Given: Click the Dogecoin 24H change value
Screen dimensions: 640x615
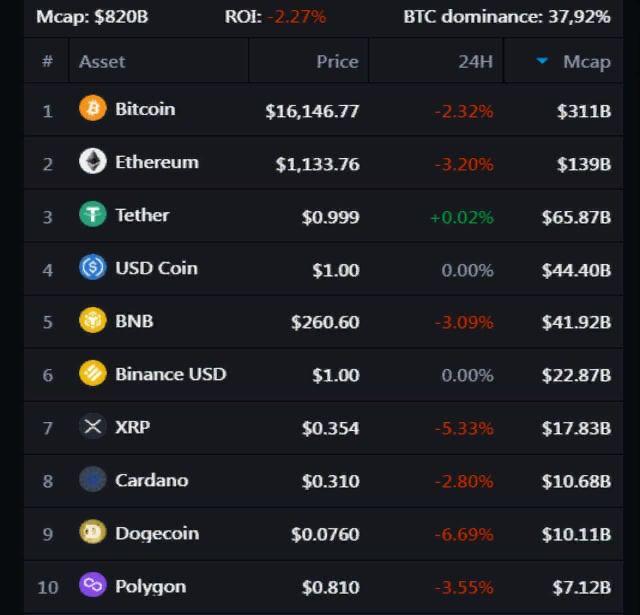Looking at the screenshot, I should point(463,534).
